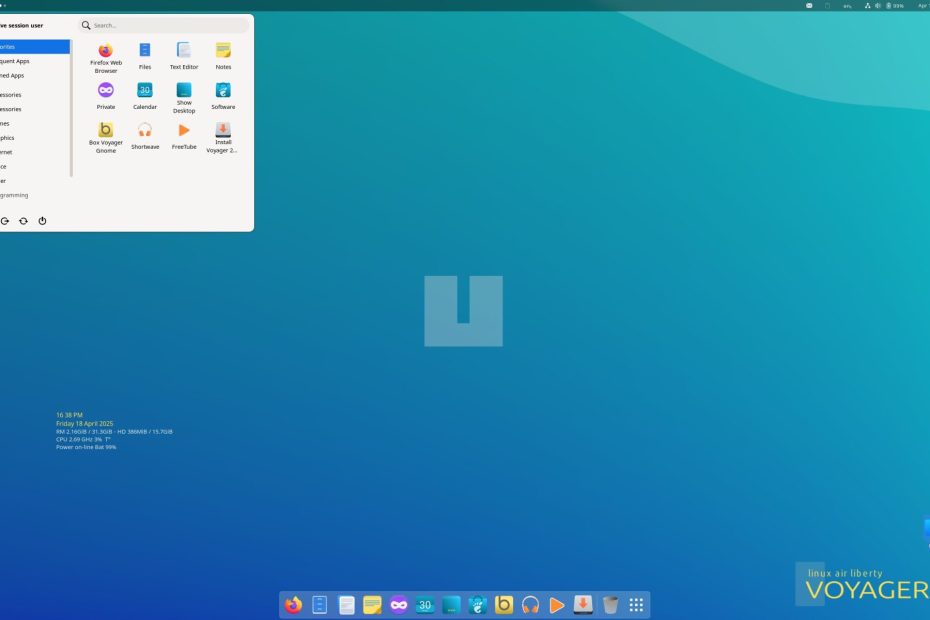This screenshot has height=620, width=930.
Task: Launch FreeTube from the dock play icon
Action: pos(556,605)
